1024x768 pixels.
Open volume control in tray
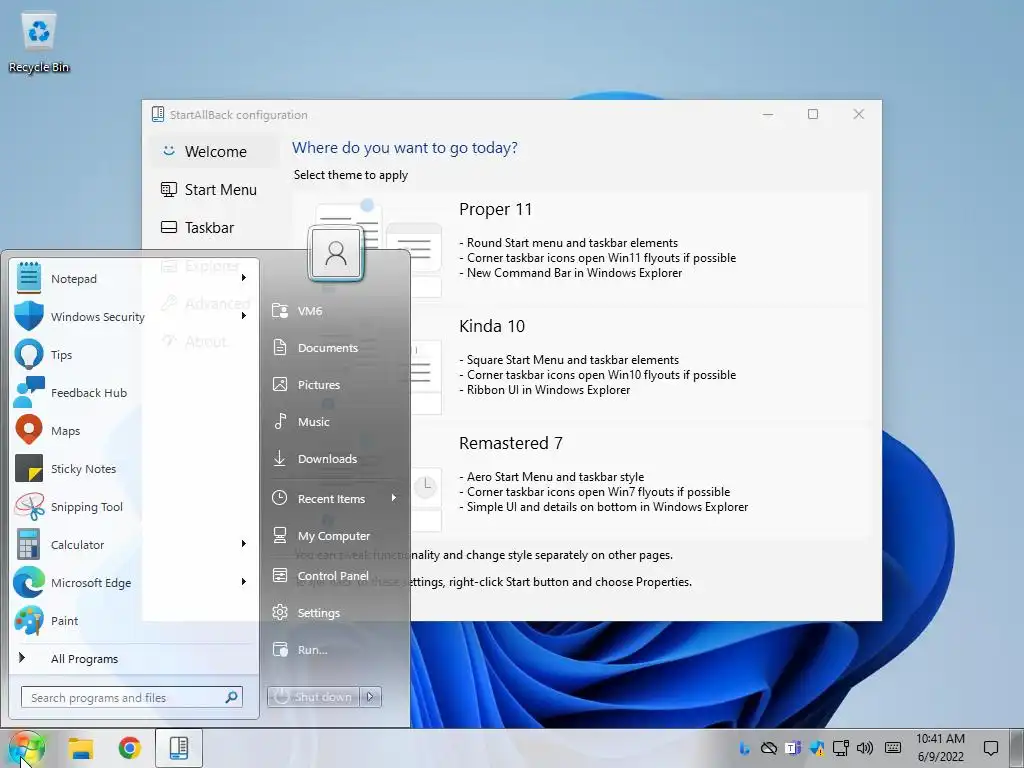pyautogui.click(x=865, y=748)
